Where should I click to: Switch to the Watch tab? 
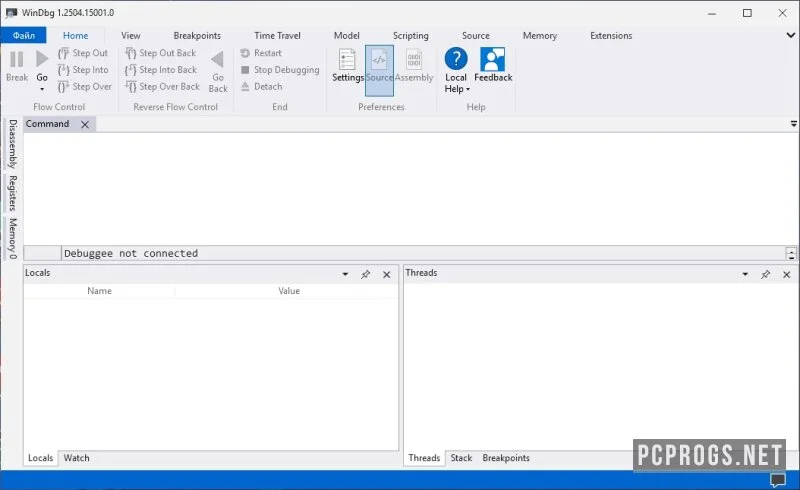tap(77, 458)
